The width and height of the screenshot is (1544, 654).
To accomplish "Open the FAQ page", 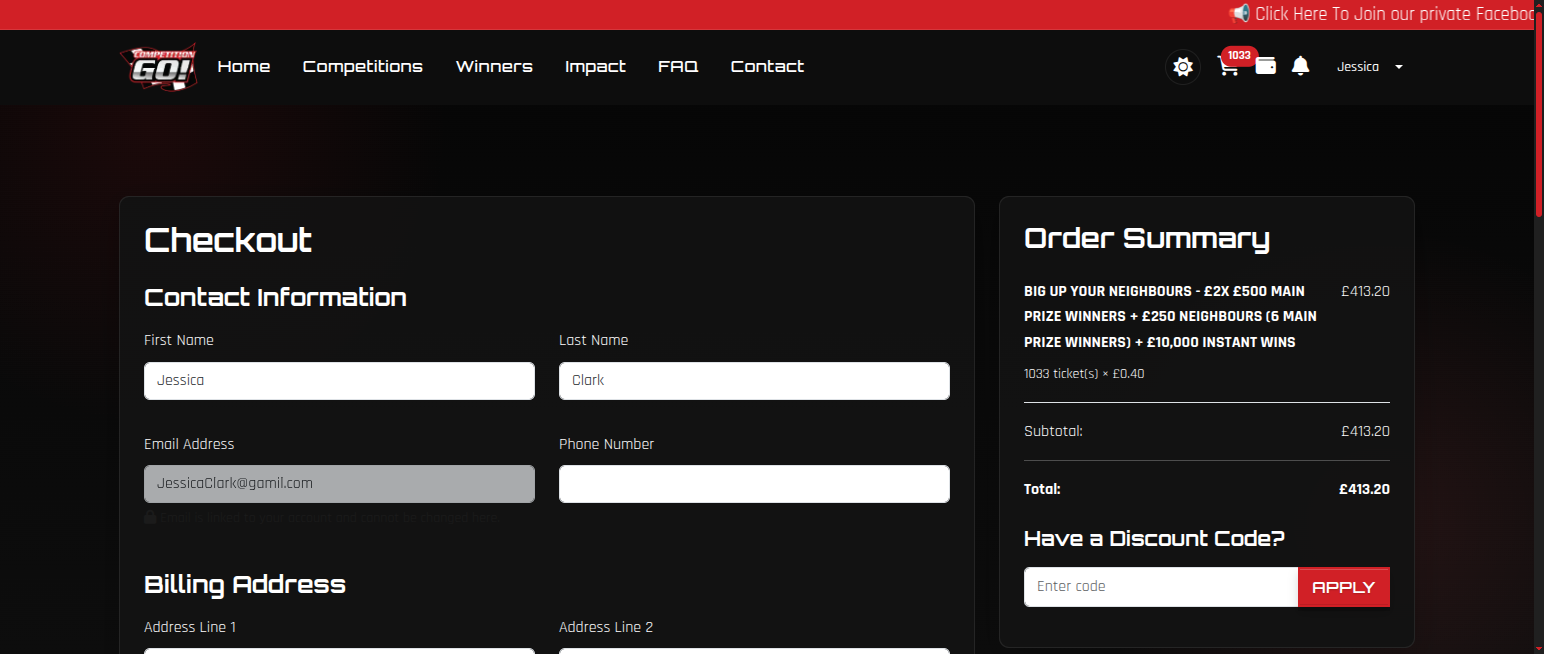I will tap(678, 67).
